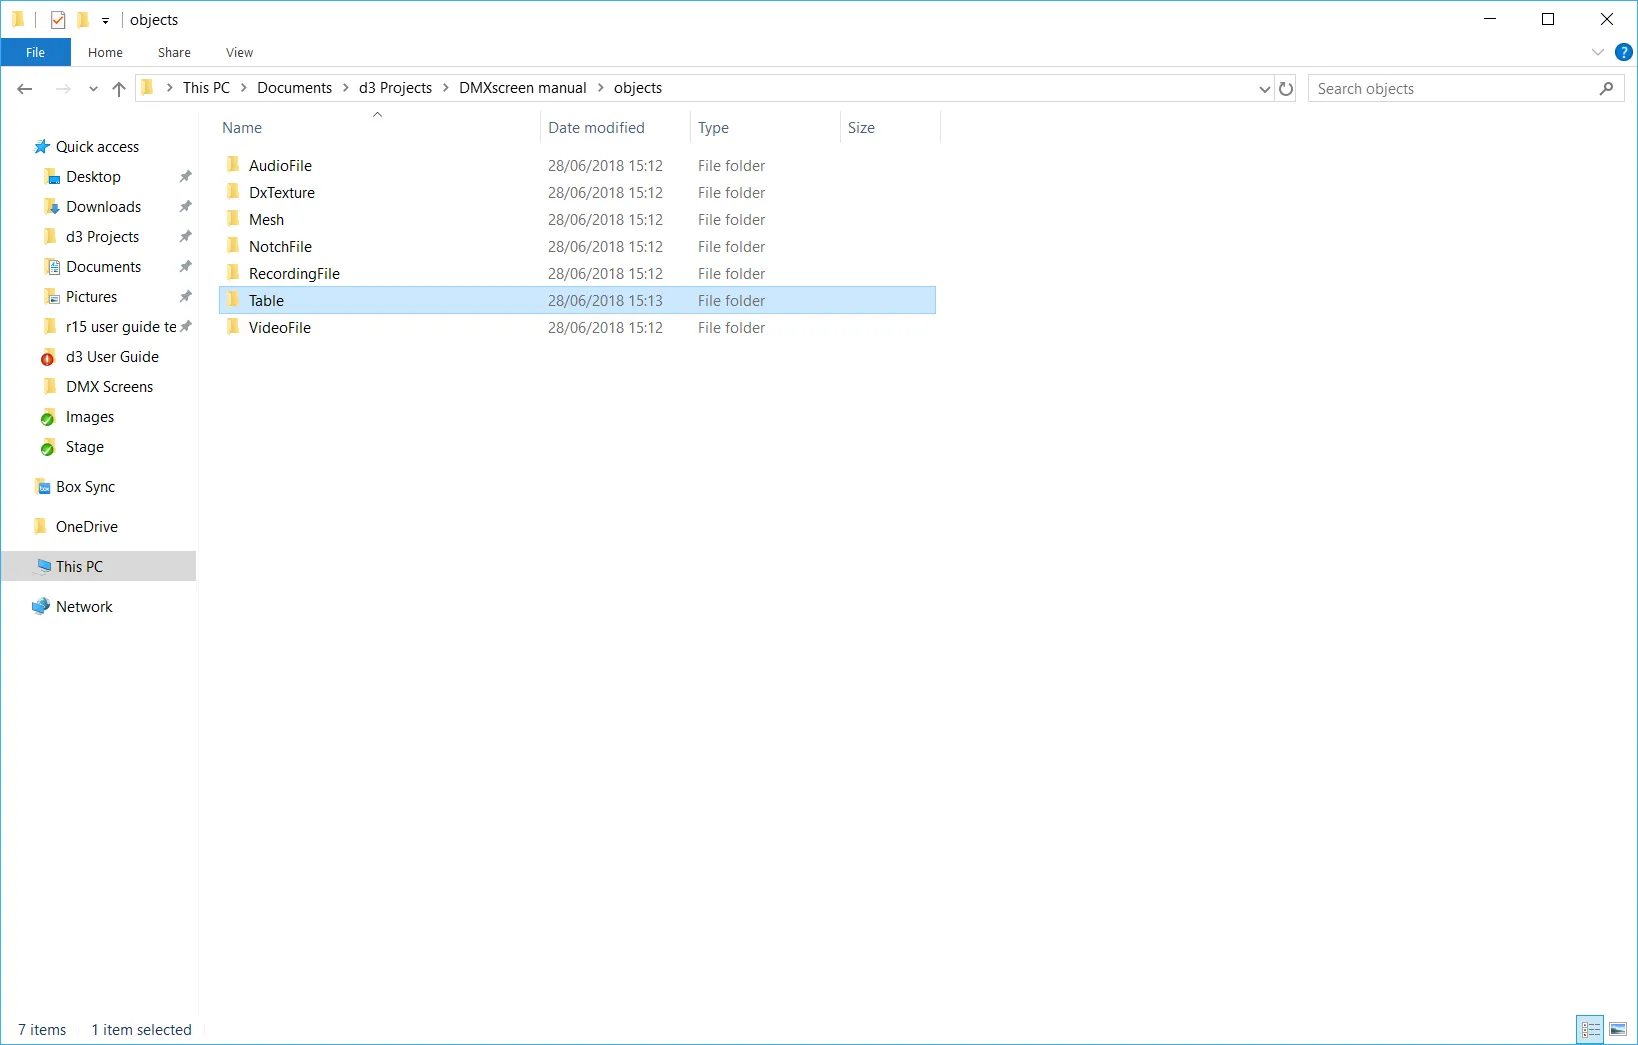Open the File menu
Image resolution: width=1638 pixels, height=1045 pixels.
pos(35,52)
